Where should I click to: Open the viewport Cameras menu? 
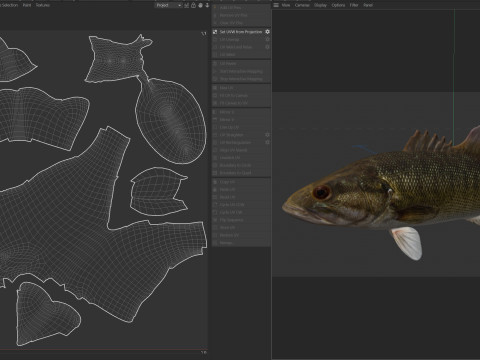[x=302, y=5]
